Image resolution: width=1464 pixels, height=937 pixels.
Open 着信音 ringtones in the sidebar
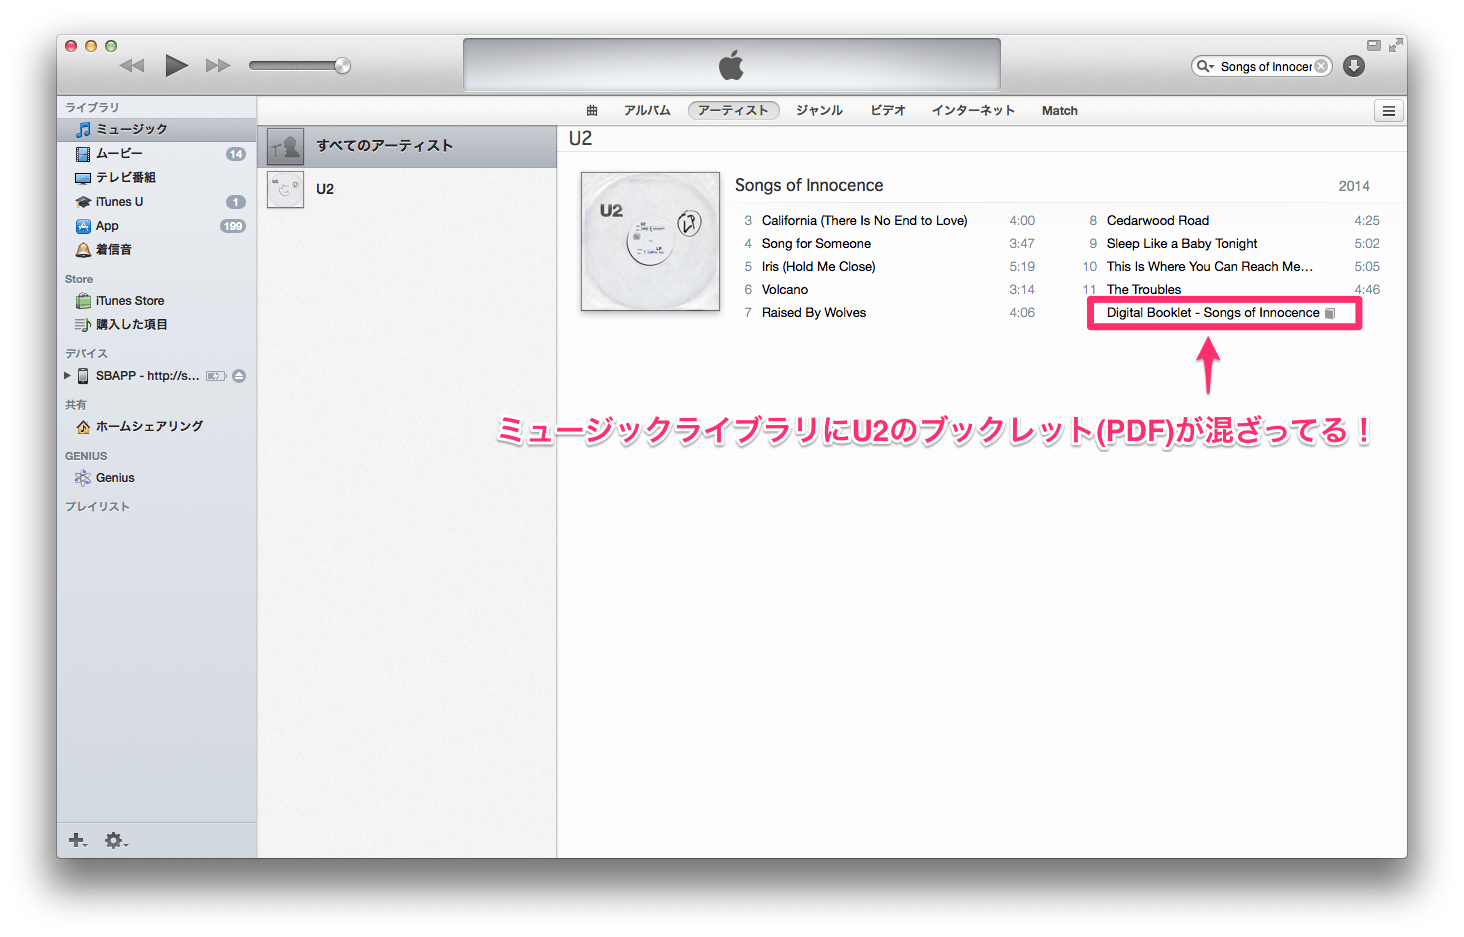coord(157,250)
